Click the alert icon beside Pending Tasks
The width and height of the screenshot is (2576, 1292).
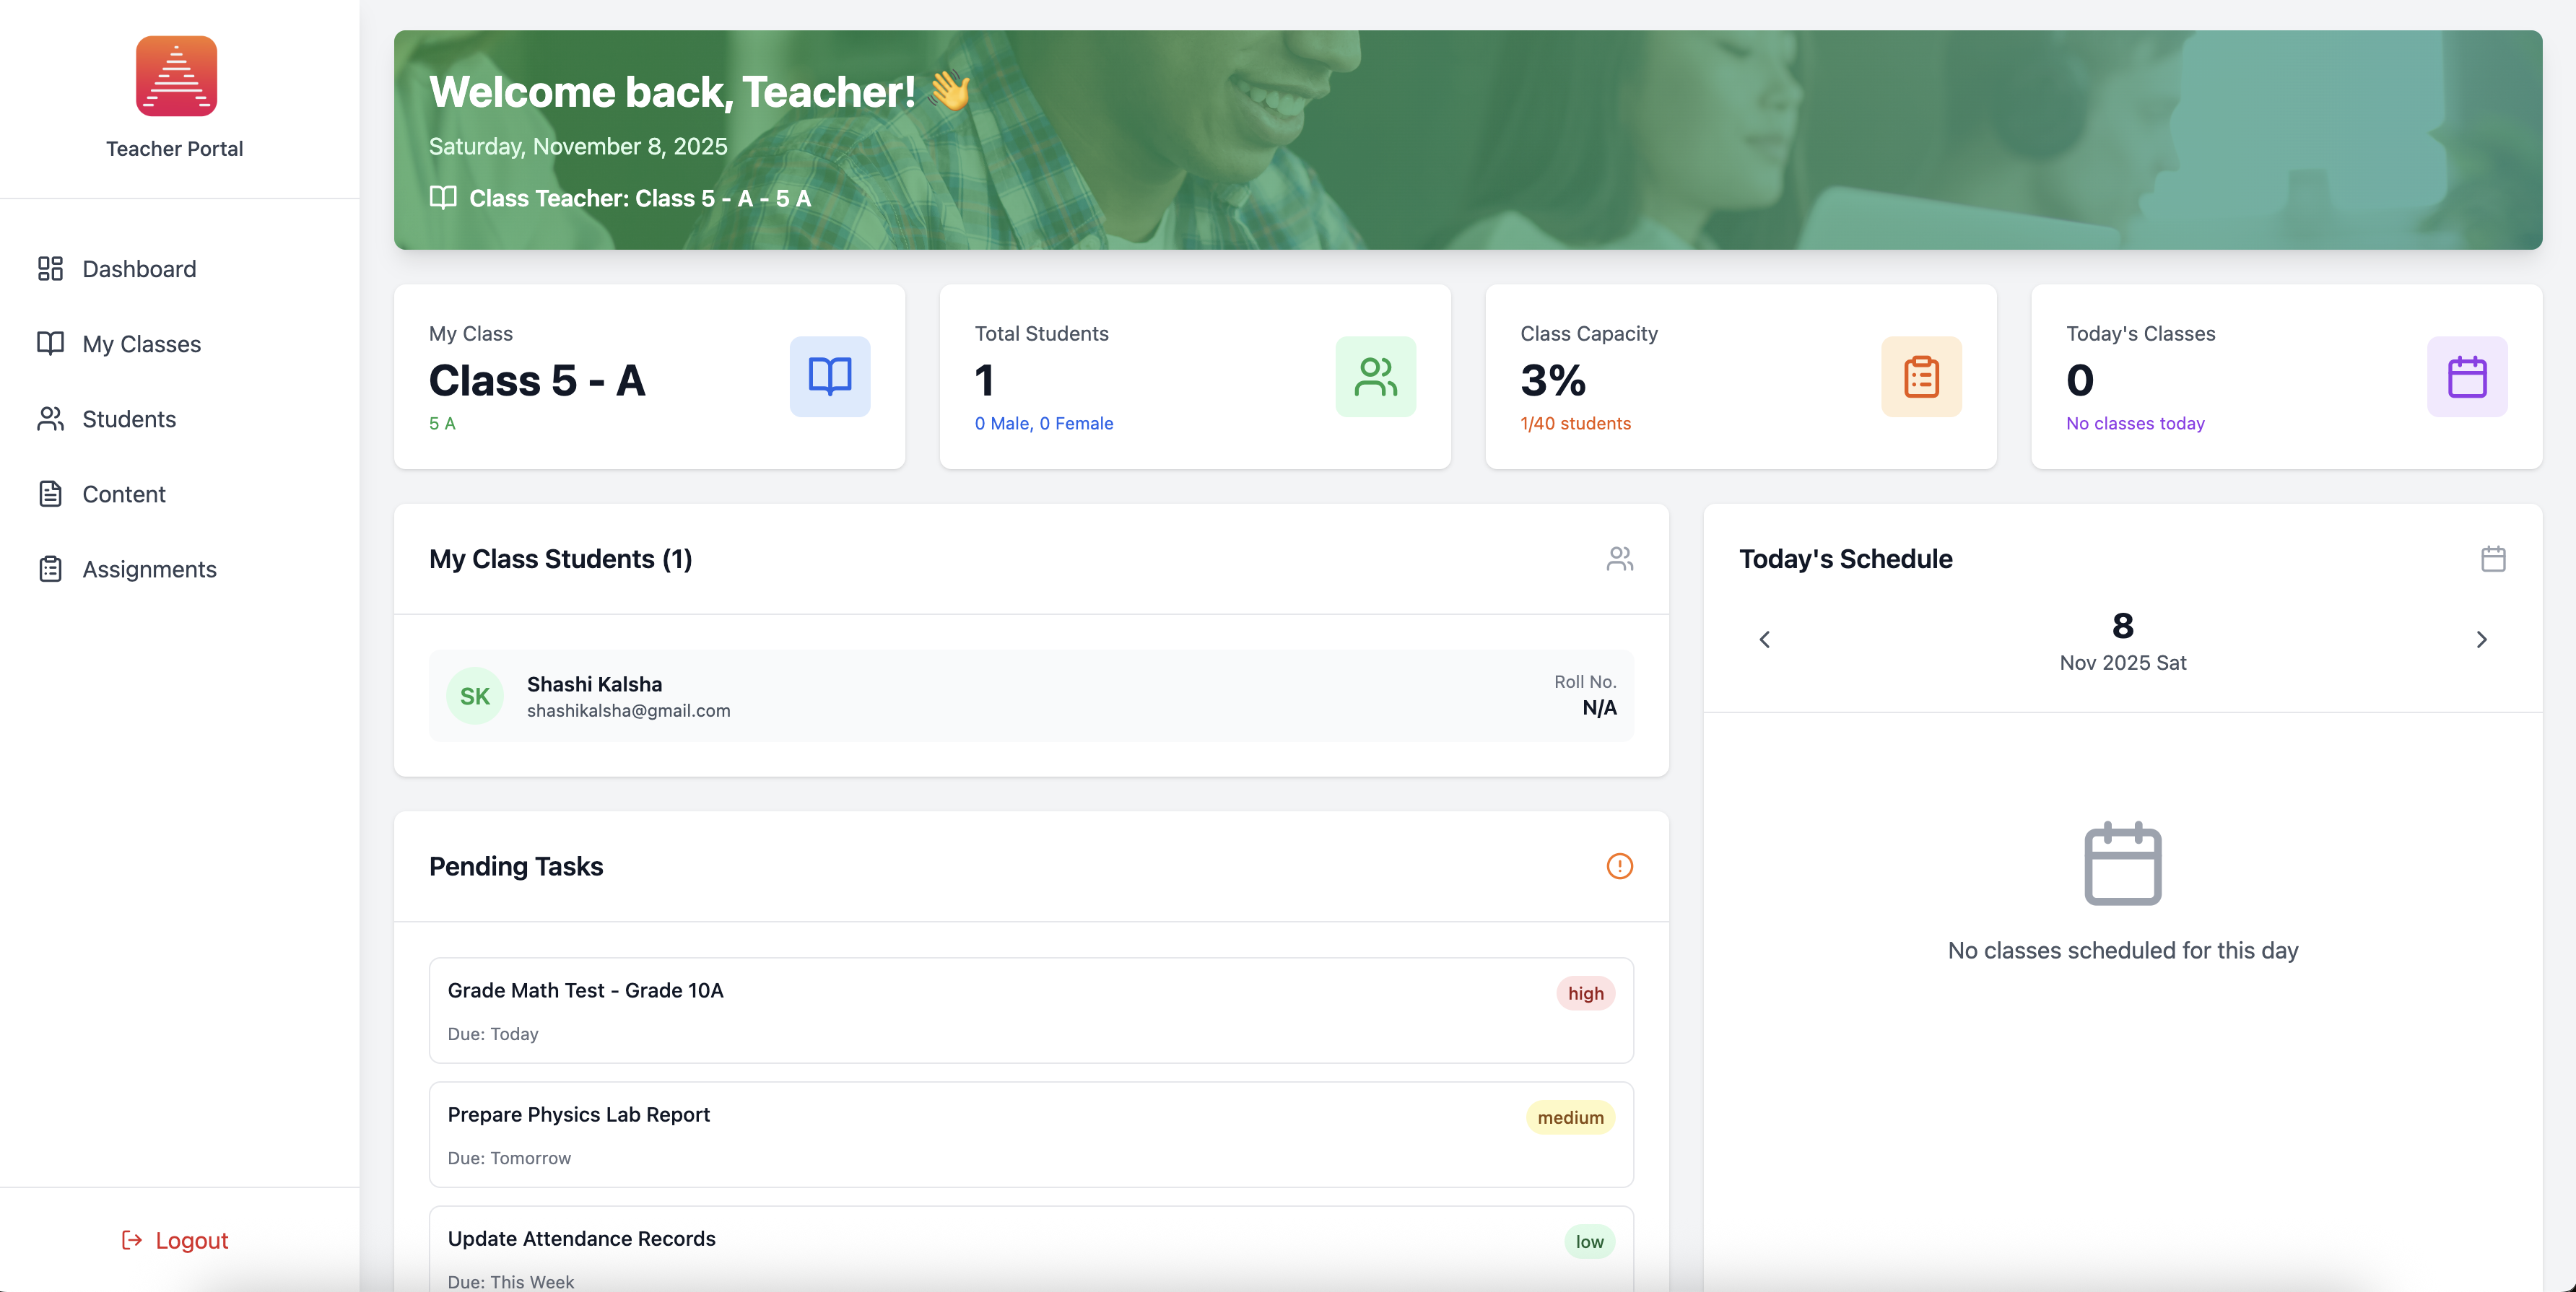(1619, 866)
